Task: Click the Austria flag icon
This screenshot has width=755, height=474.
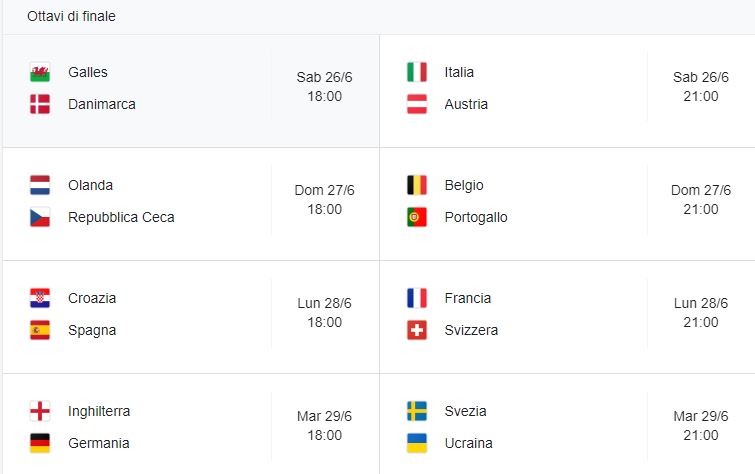Action: click(417, 104)
